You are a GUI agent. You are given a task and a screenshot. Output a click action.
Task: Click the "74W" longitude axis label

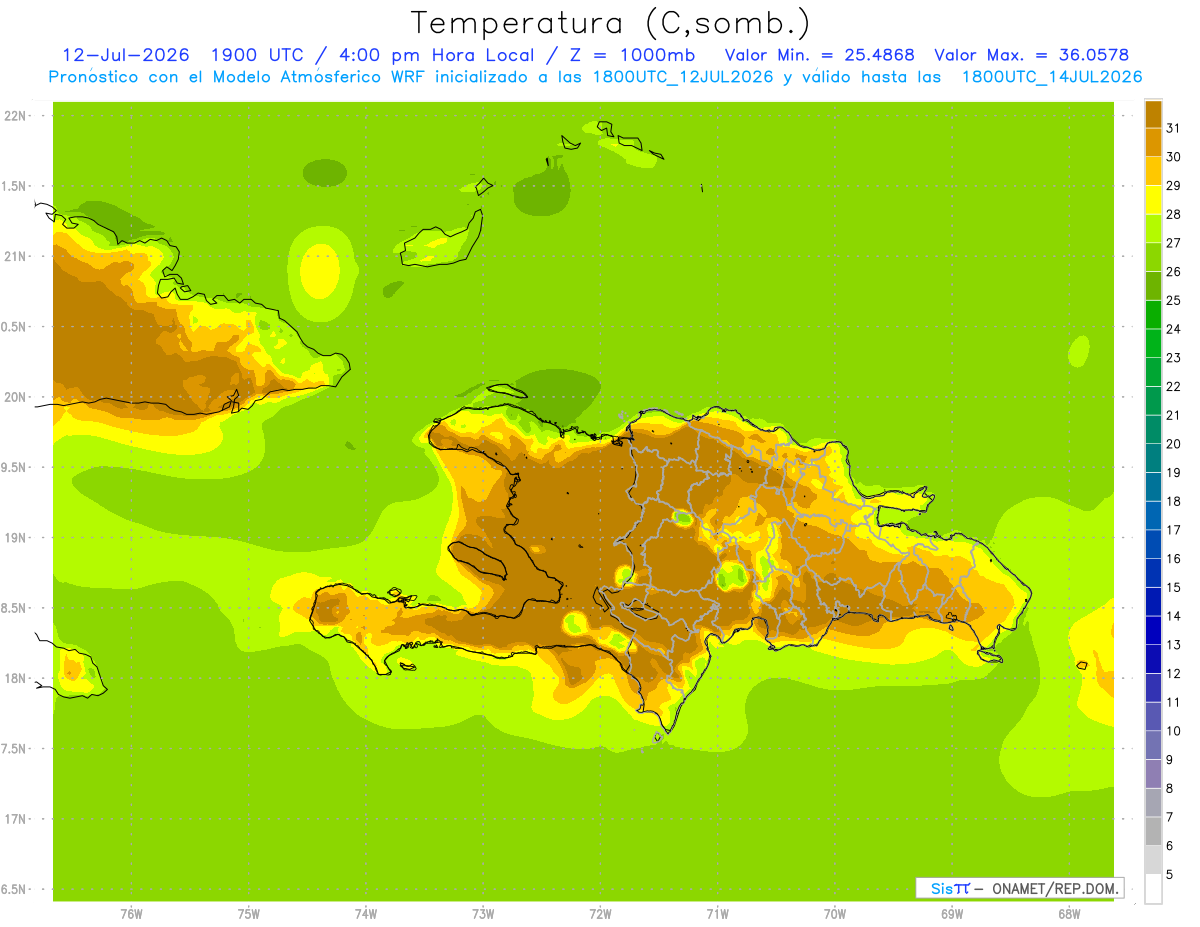tap(365, 914)
